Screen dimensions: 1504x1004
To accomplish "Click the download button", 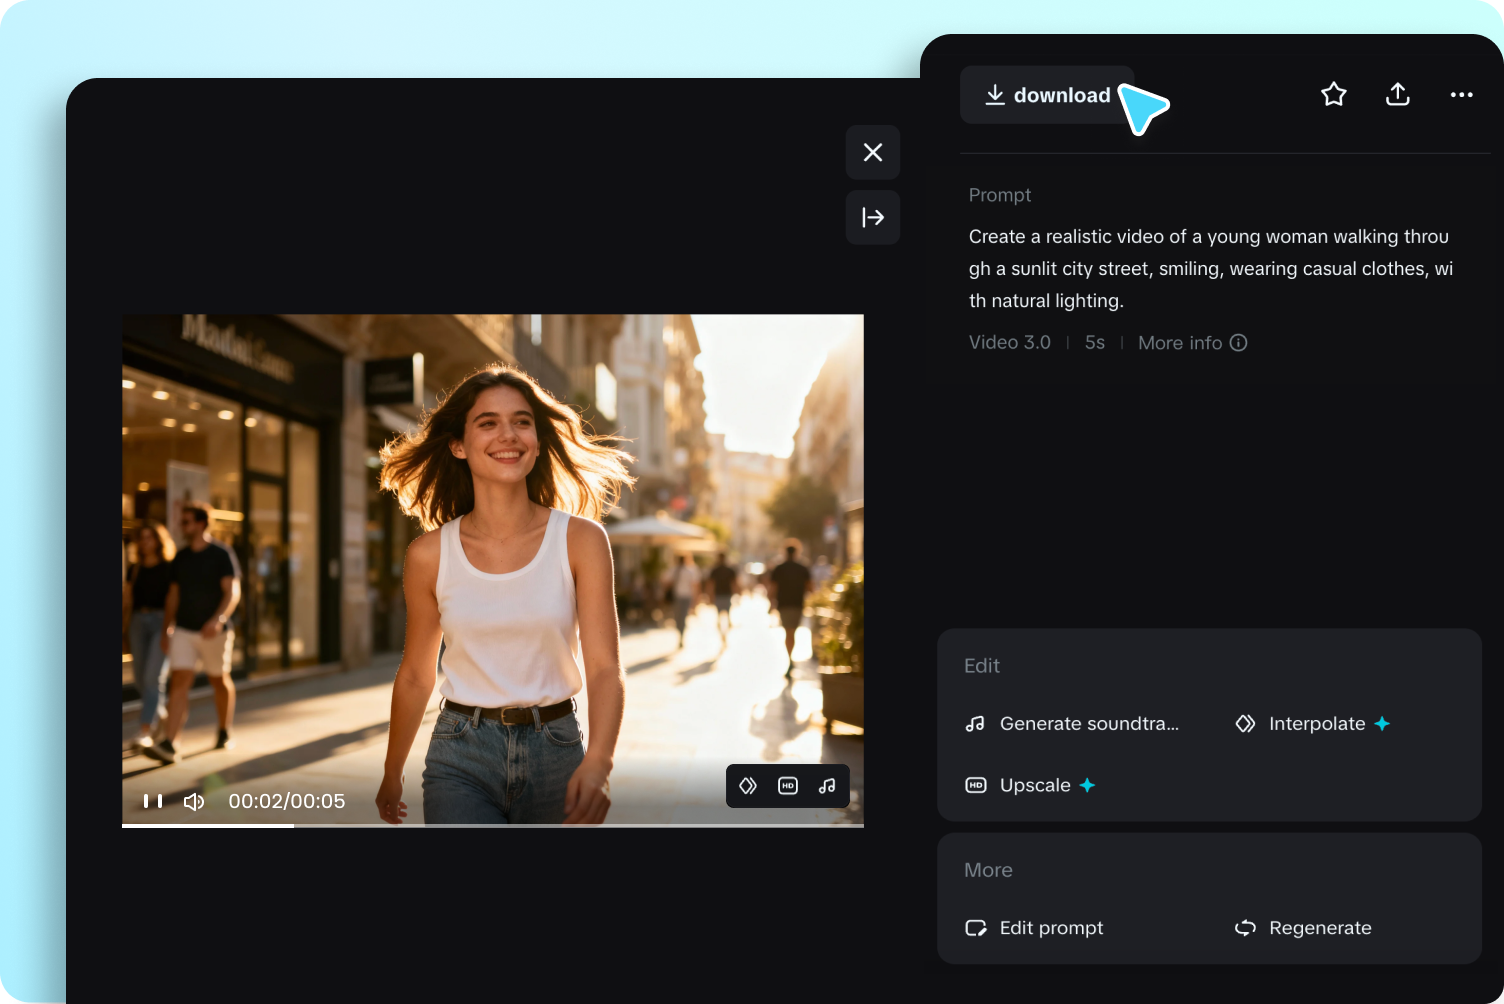I will tap(1046, 94).
